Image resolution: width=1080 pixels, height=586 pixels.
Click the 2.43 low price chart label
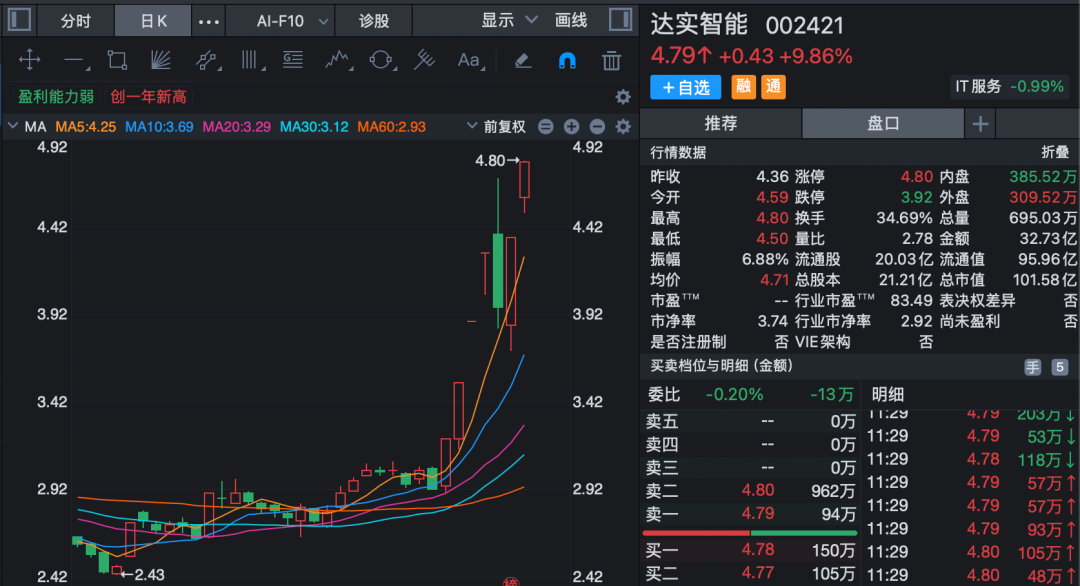tap(149, 574)
